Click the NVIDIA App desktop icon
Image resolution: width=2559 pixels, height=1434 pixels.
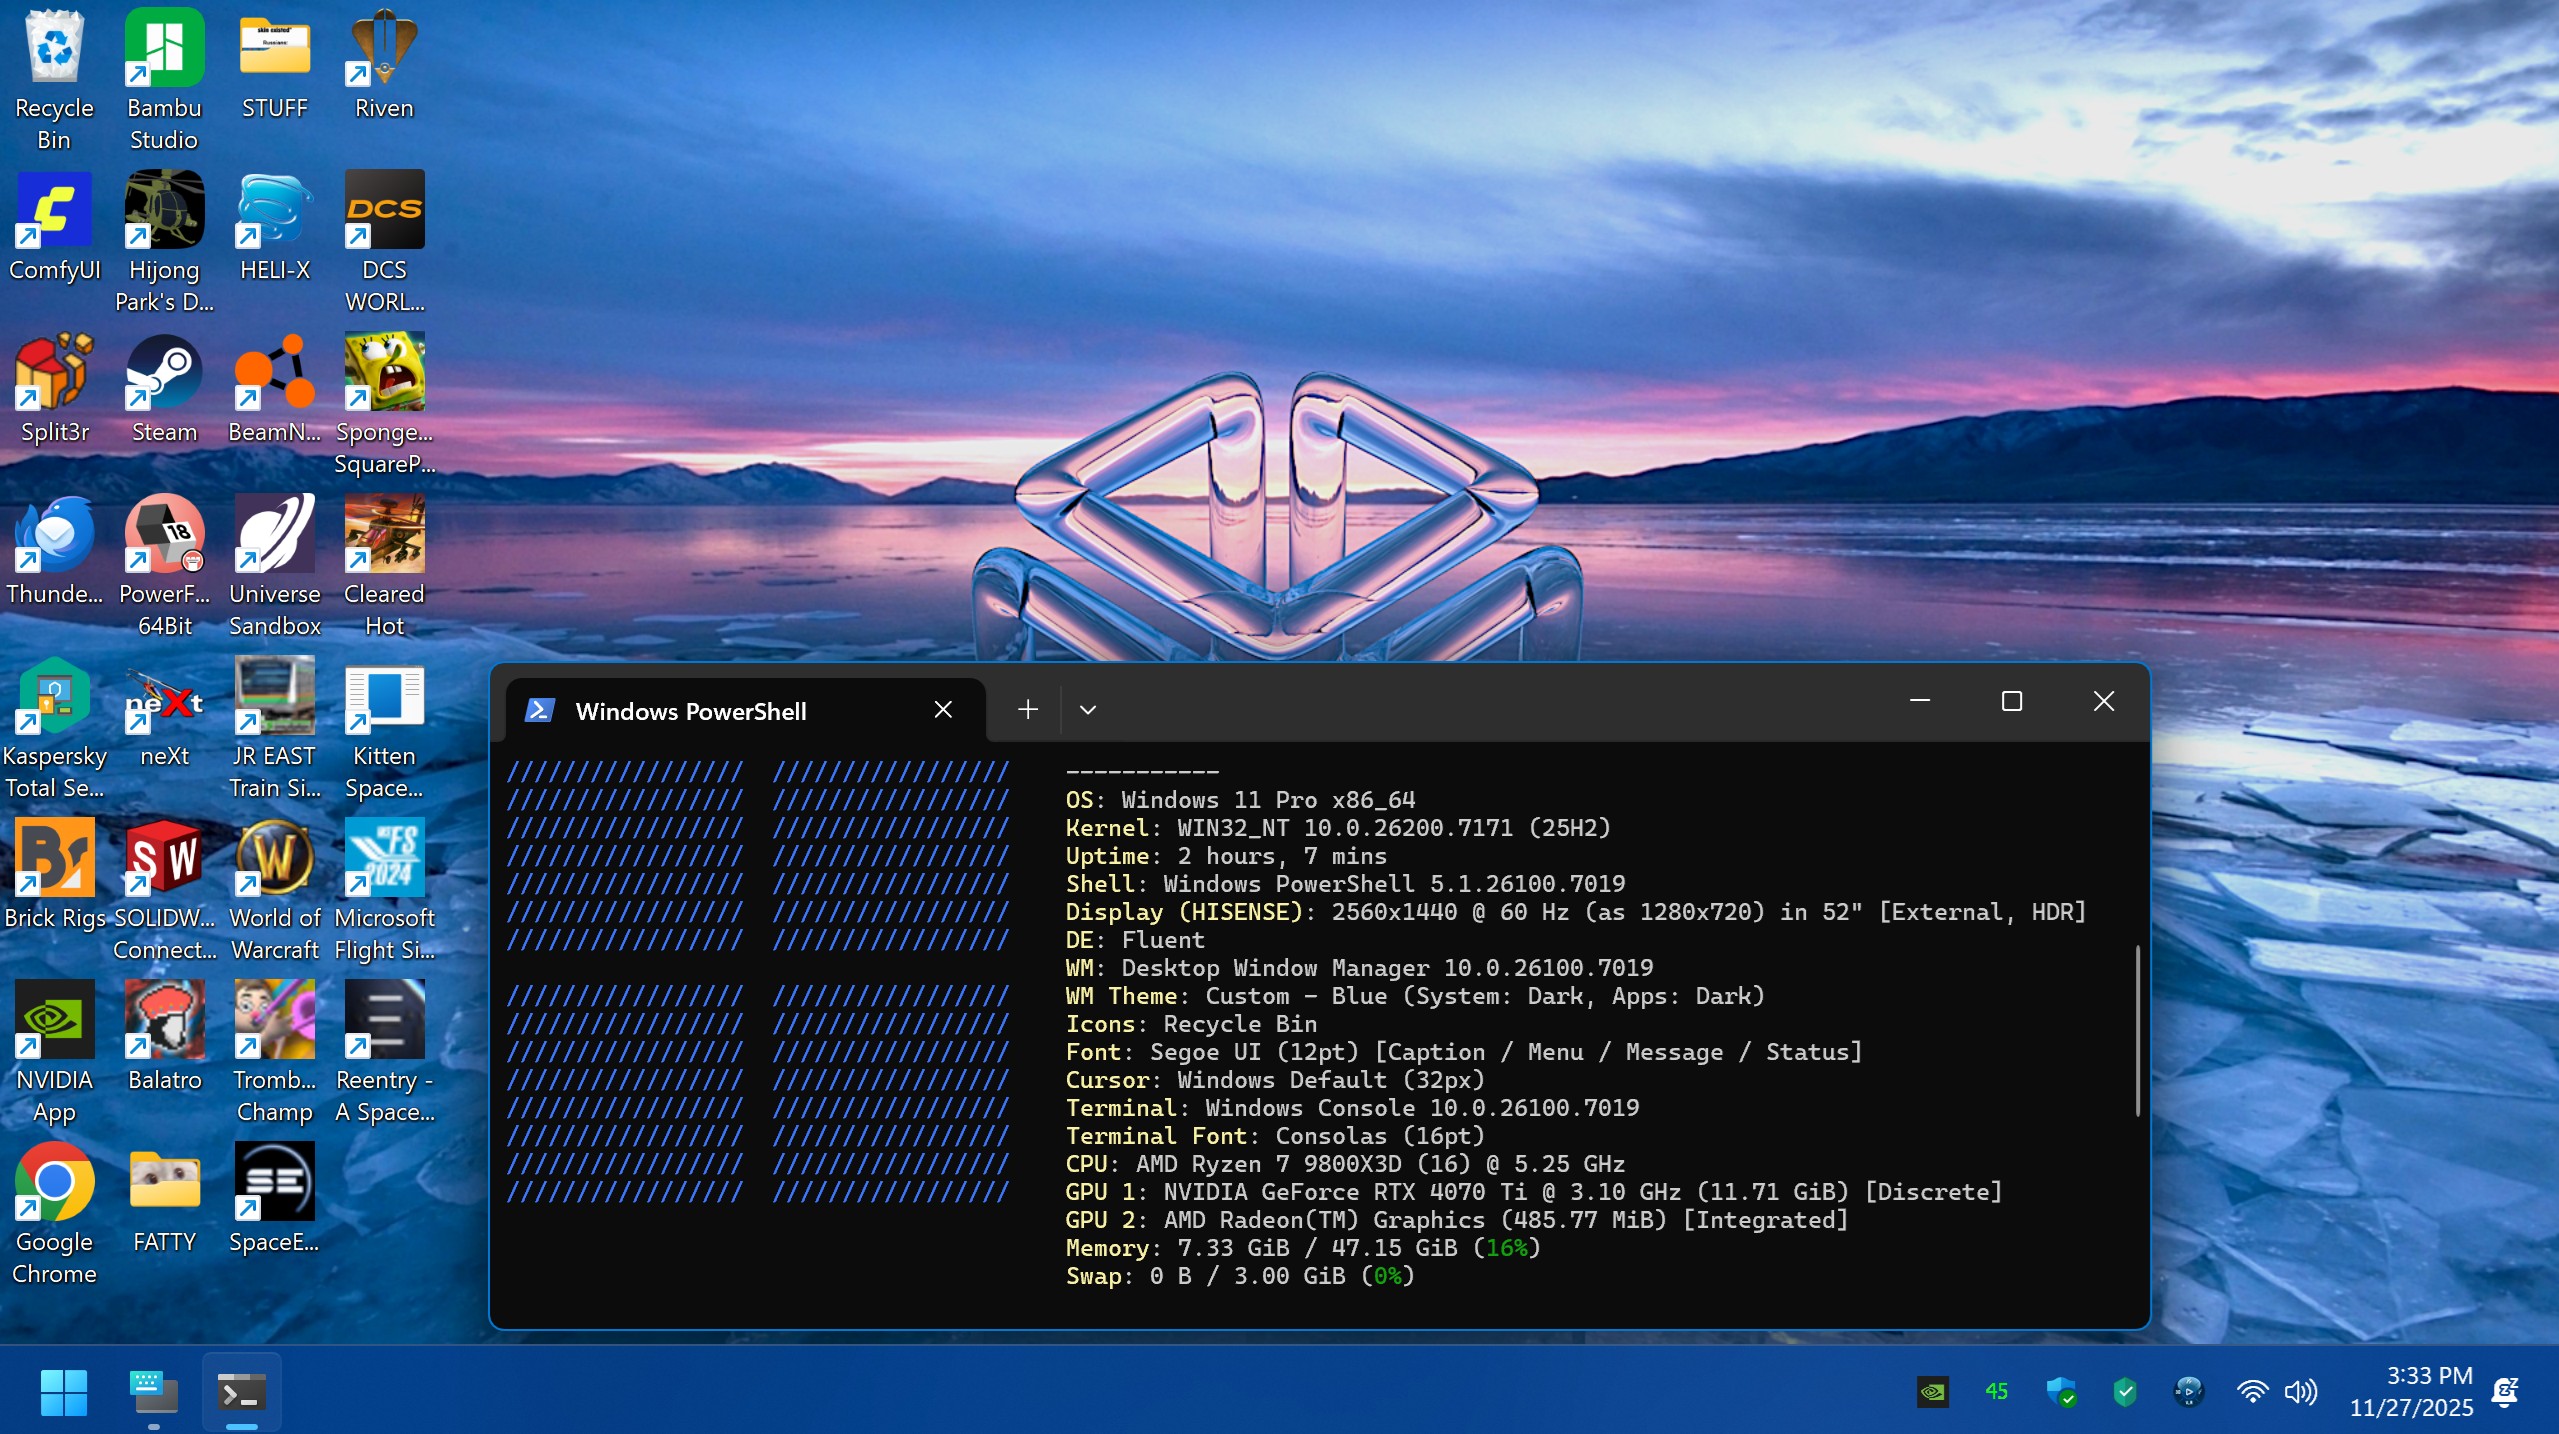[x=54, y=1020]
